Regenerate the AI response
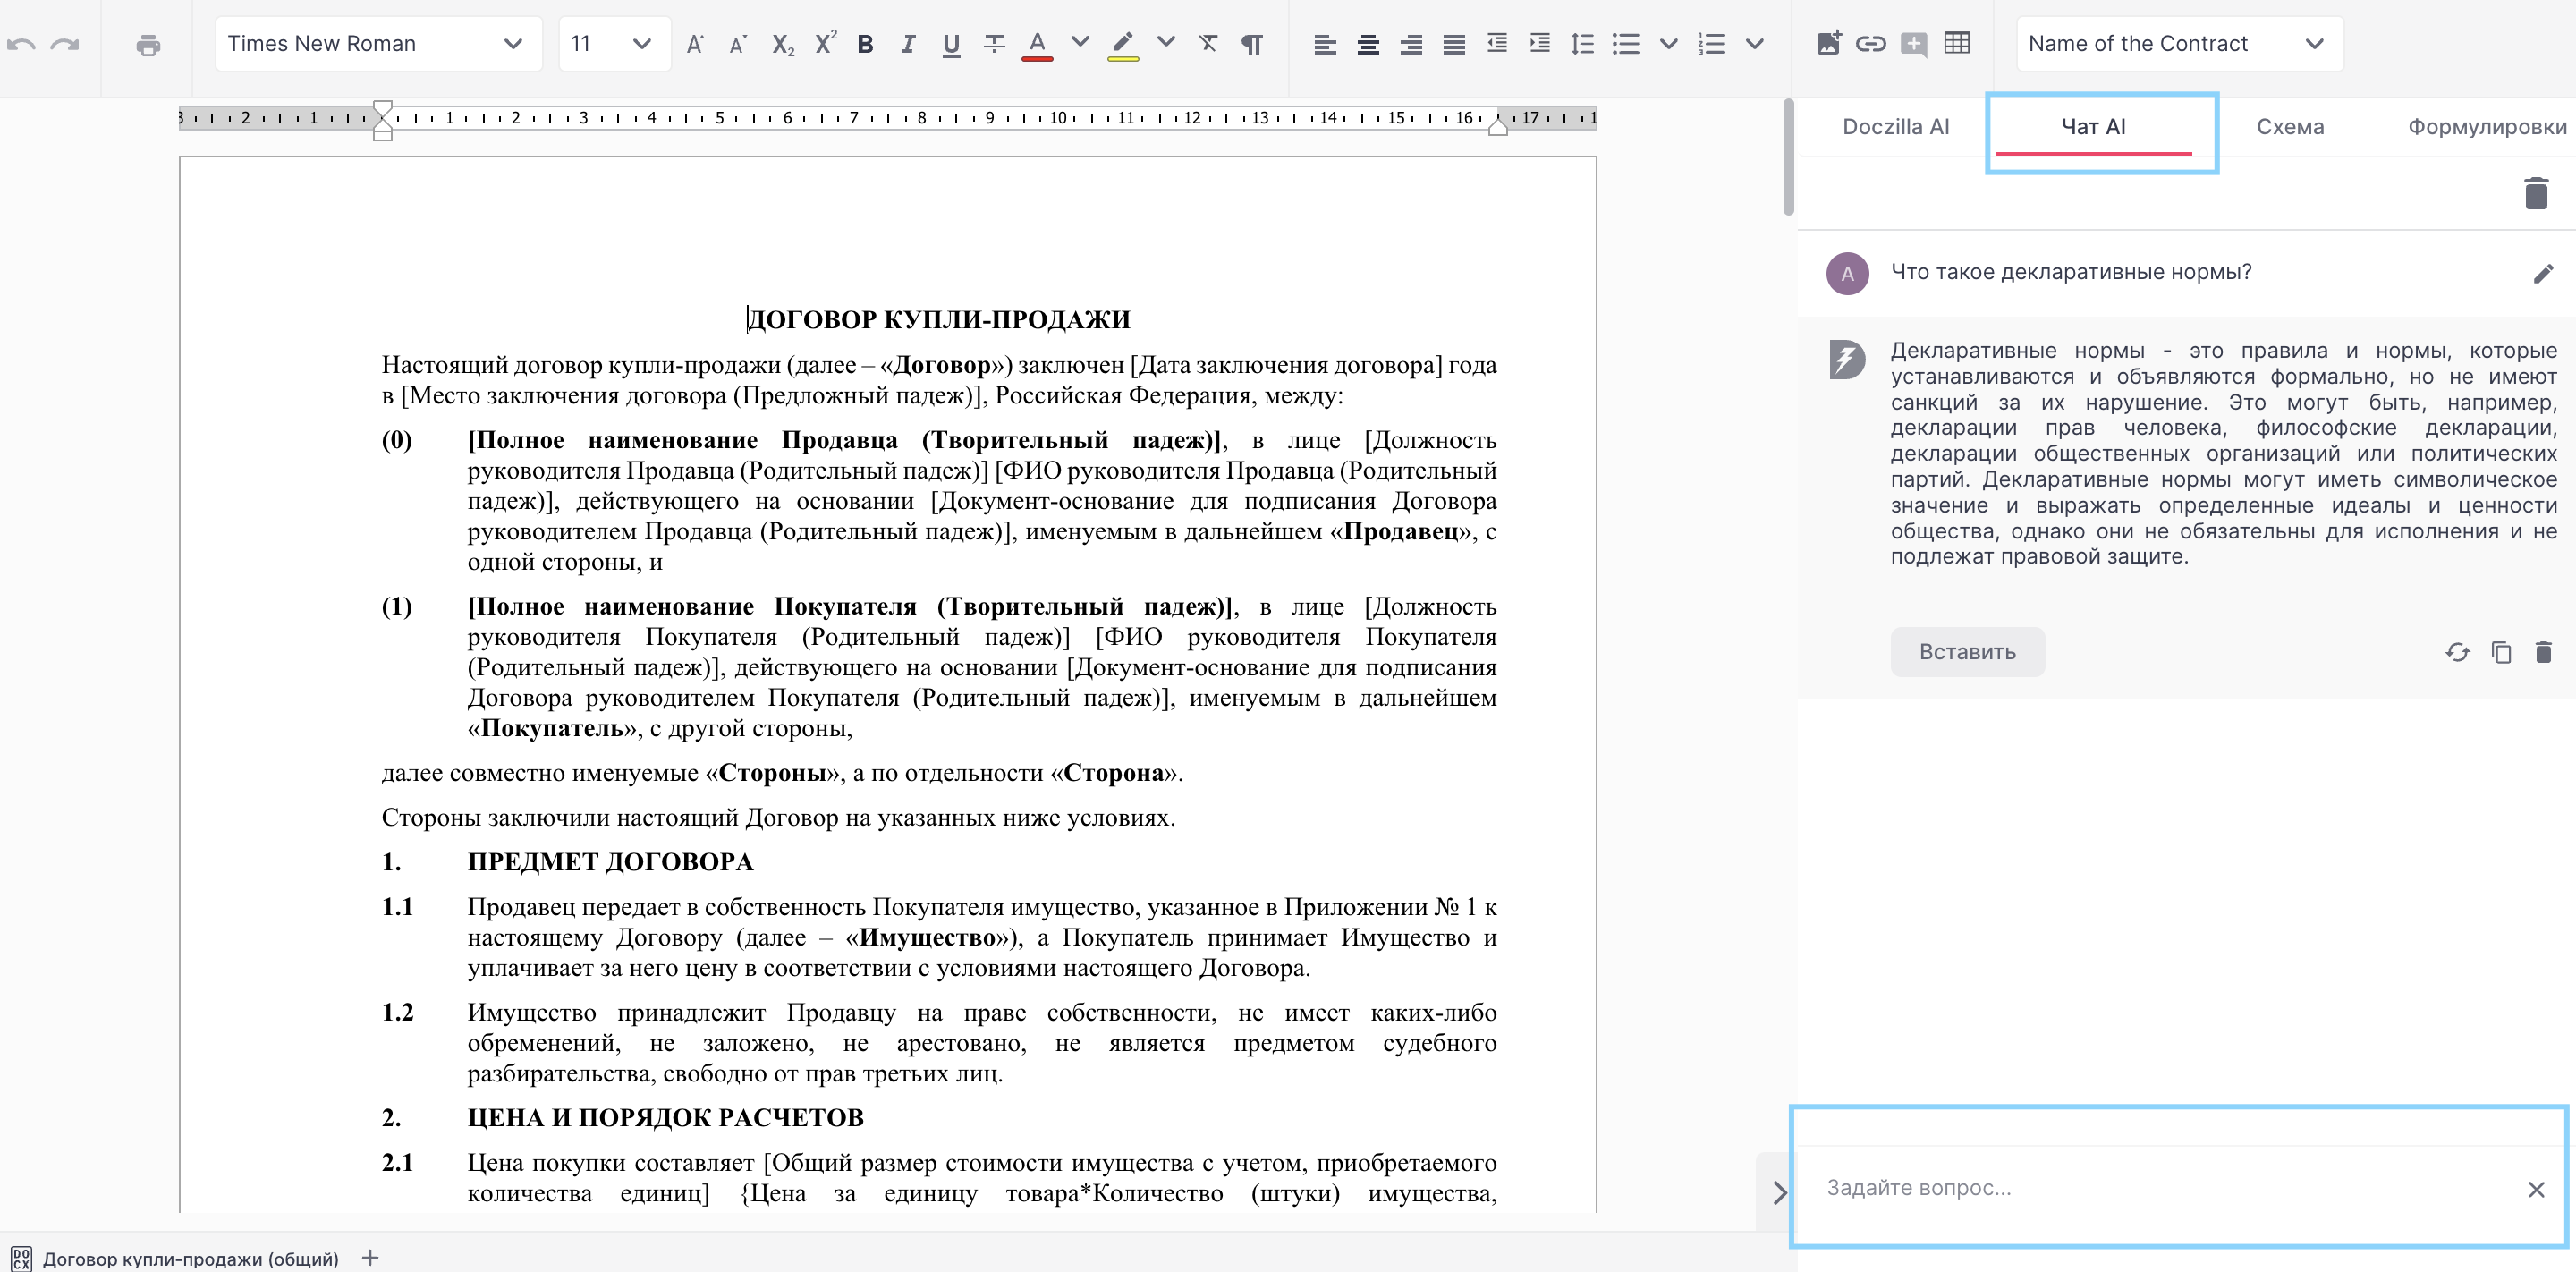The image size is (2576, 1272). (x=2457, y=652)
